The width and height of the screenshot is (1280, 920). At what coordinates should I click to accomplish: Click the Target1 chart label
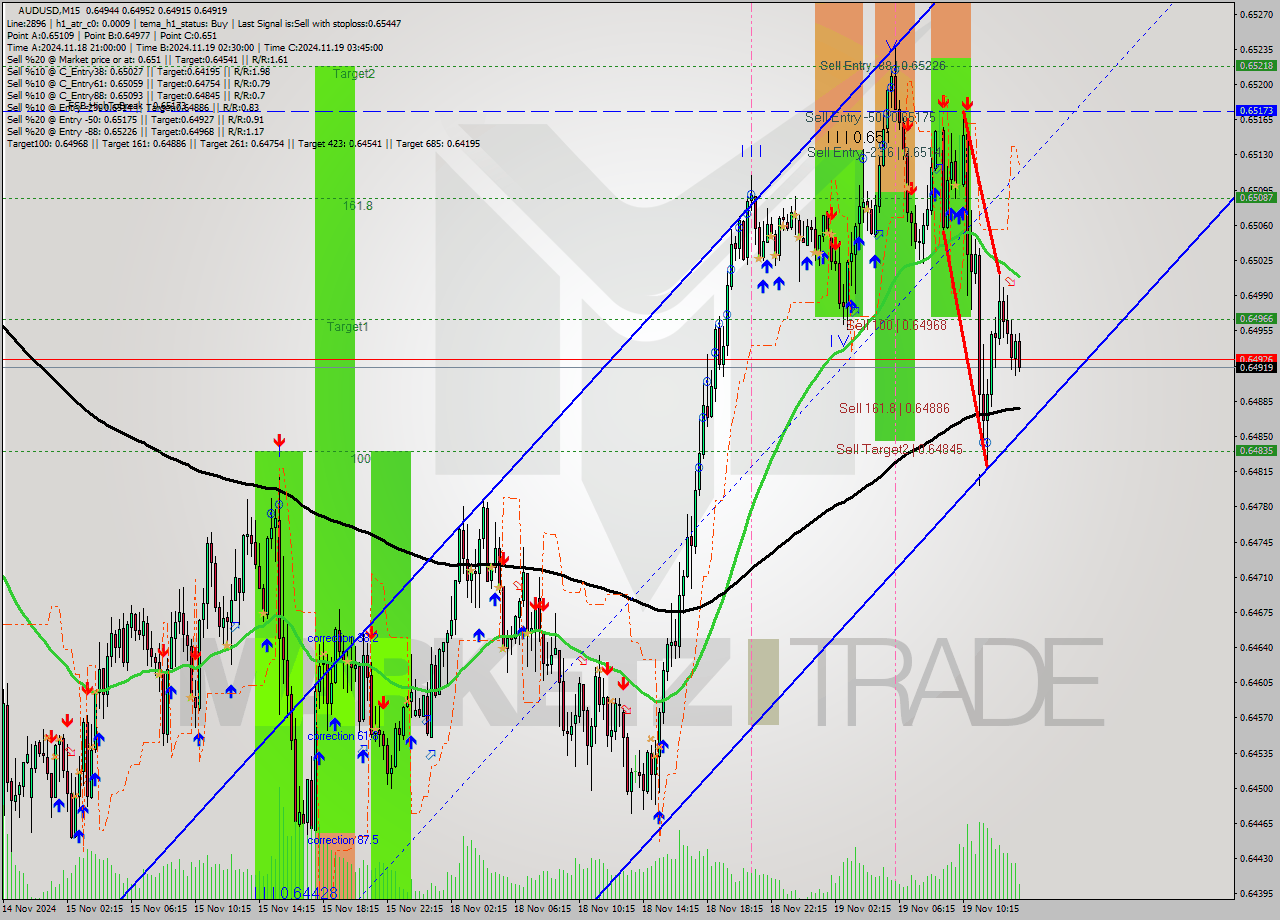347,327
